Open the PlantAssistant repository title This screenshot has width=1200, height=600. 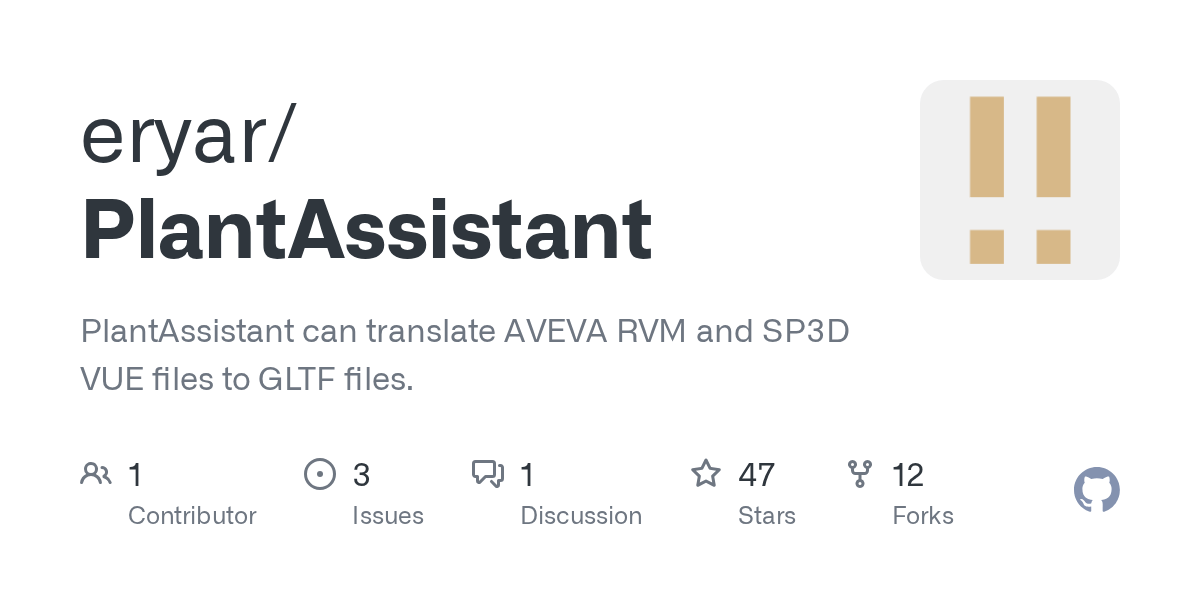[366, 230]
